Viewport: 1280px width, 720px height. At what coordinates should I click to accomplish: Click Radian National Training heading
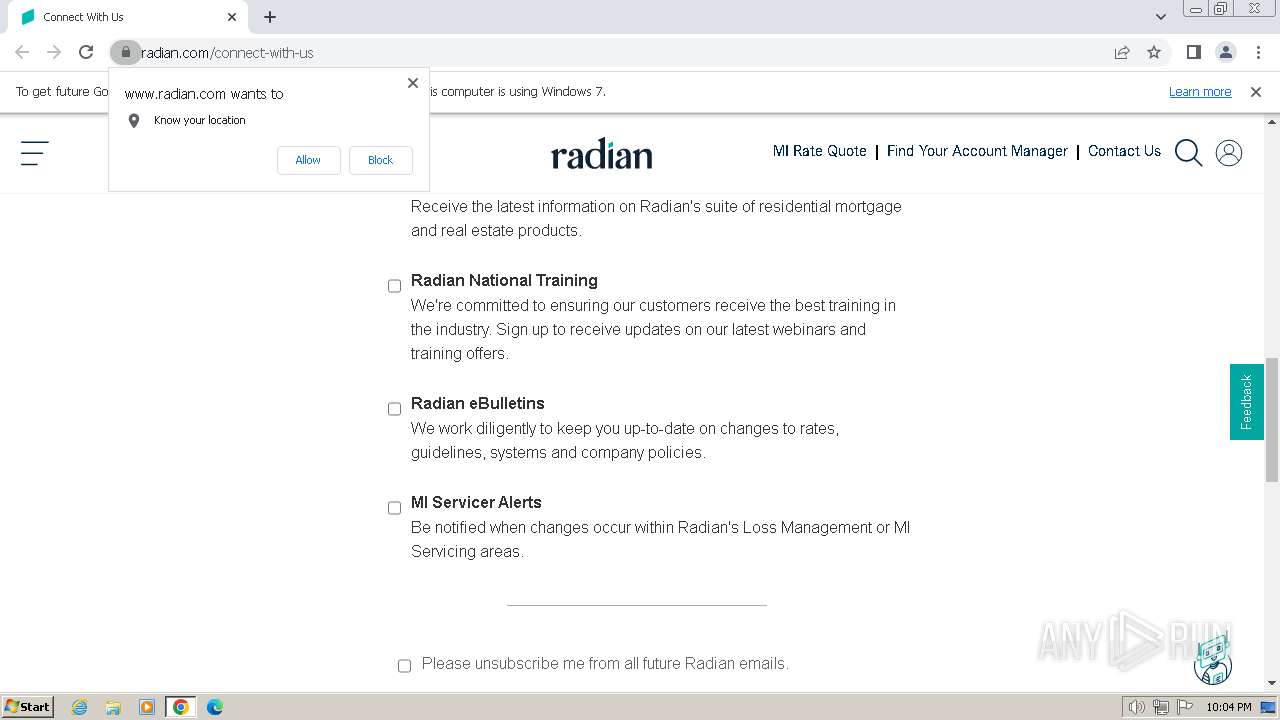click(x=504, y=281)
